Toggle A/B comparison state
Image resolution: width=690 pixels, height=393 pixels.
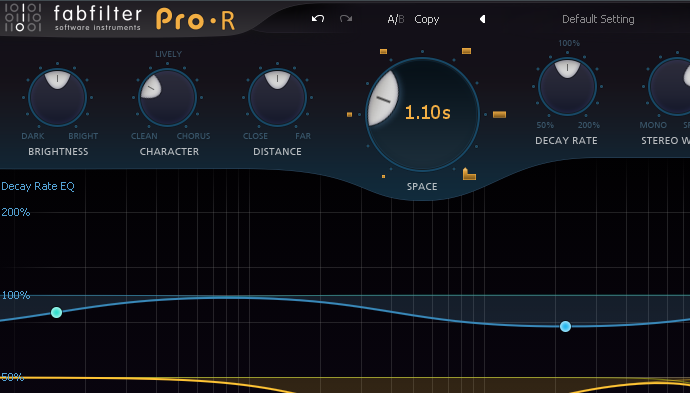395,19
